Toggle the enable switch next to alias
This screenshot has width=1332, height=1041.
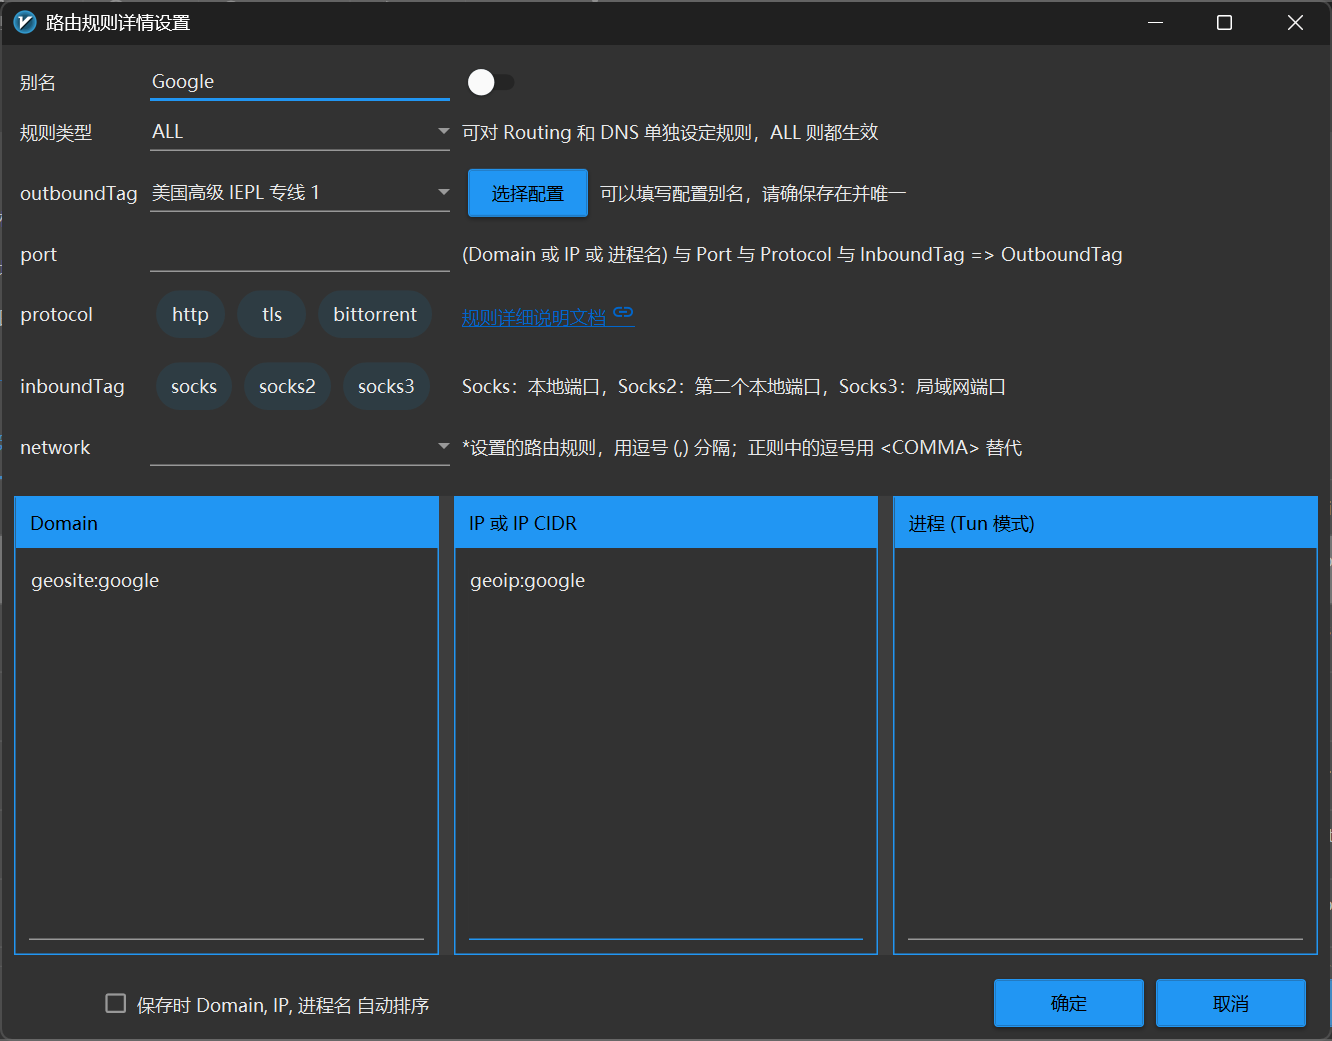(x=490, y=82)
